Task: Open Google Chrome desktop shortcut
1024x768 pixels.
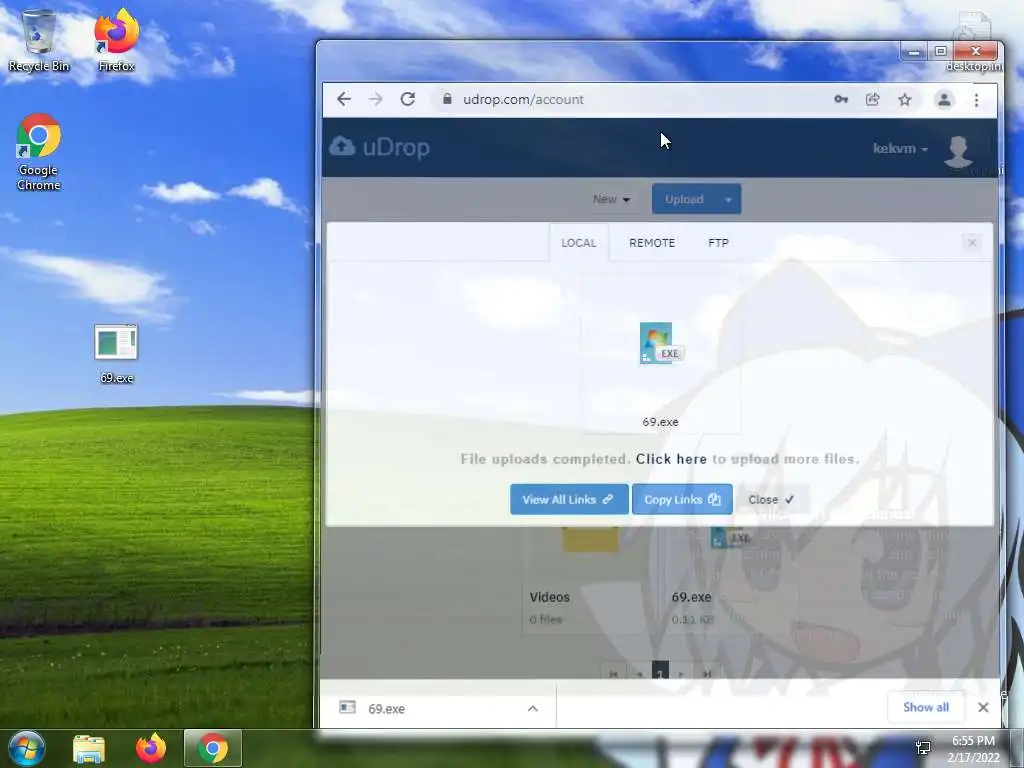Action: 39,153
